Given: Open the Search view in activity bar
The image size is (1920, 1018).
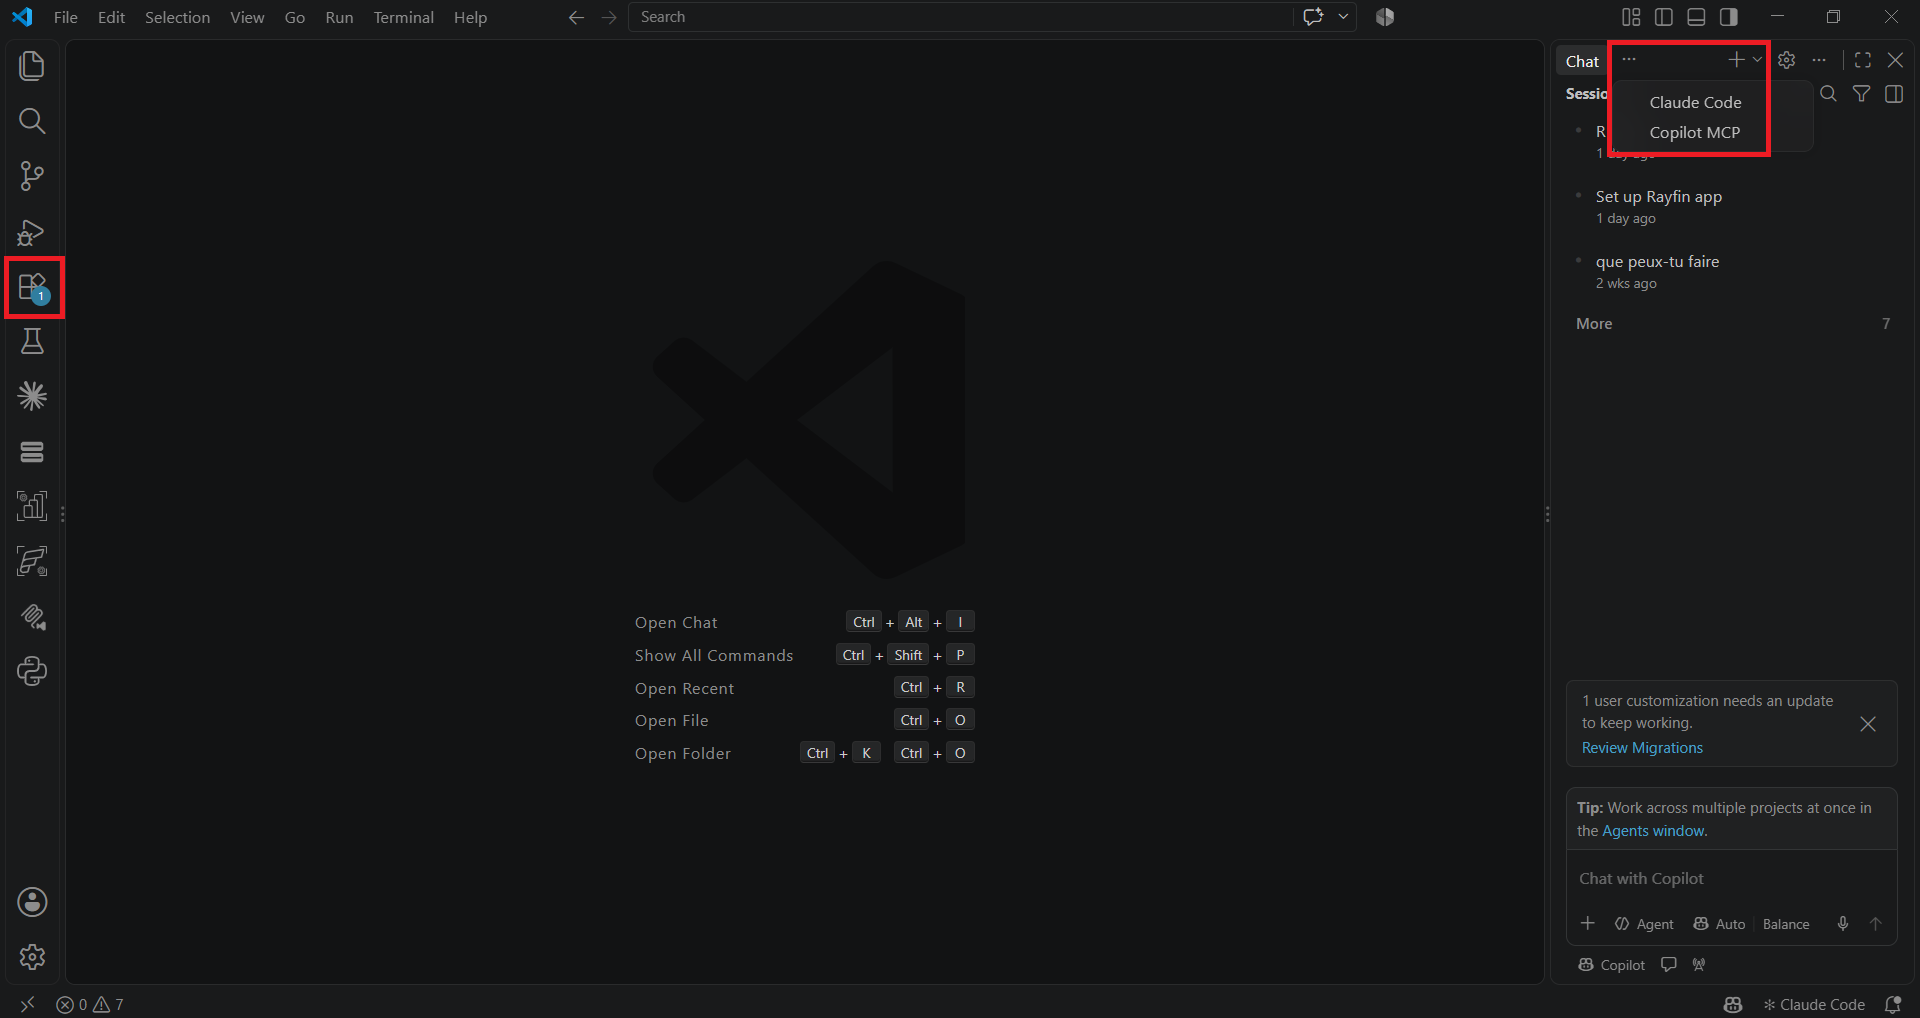Looking at the screenshot, I should pos(32,121).
